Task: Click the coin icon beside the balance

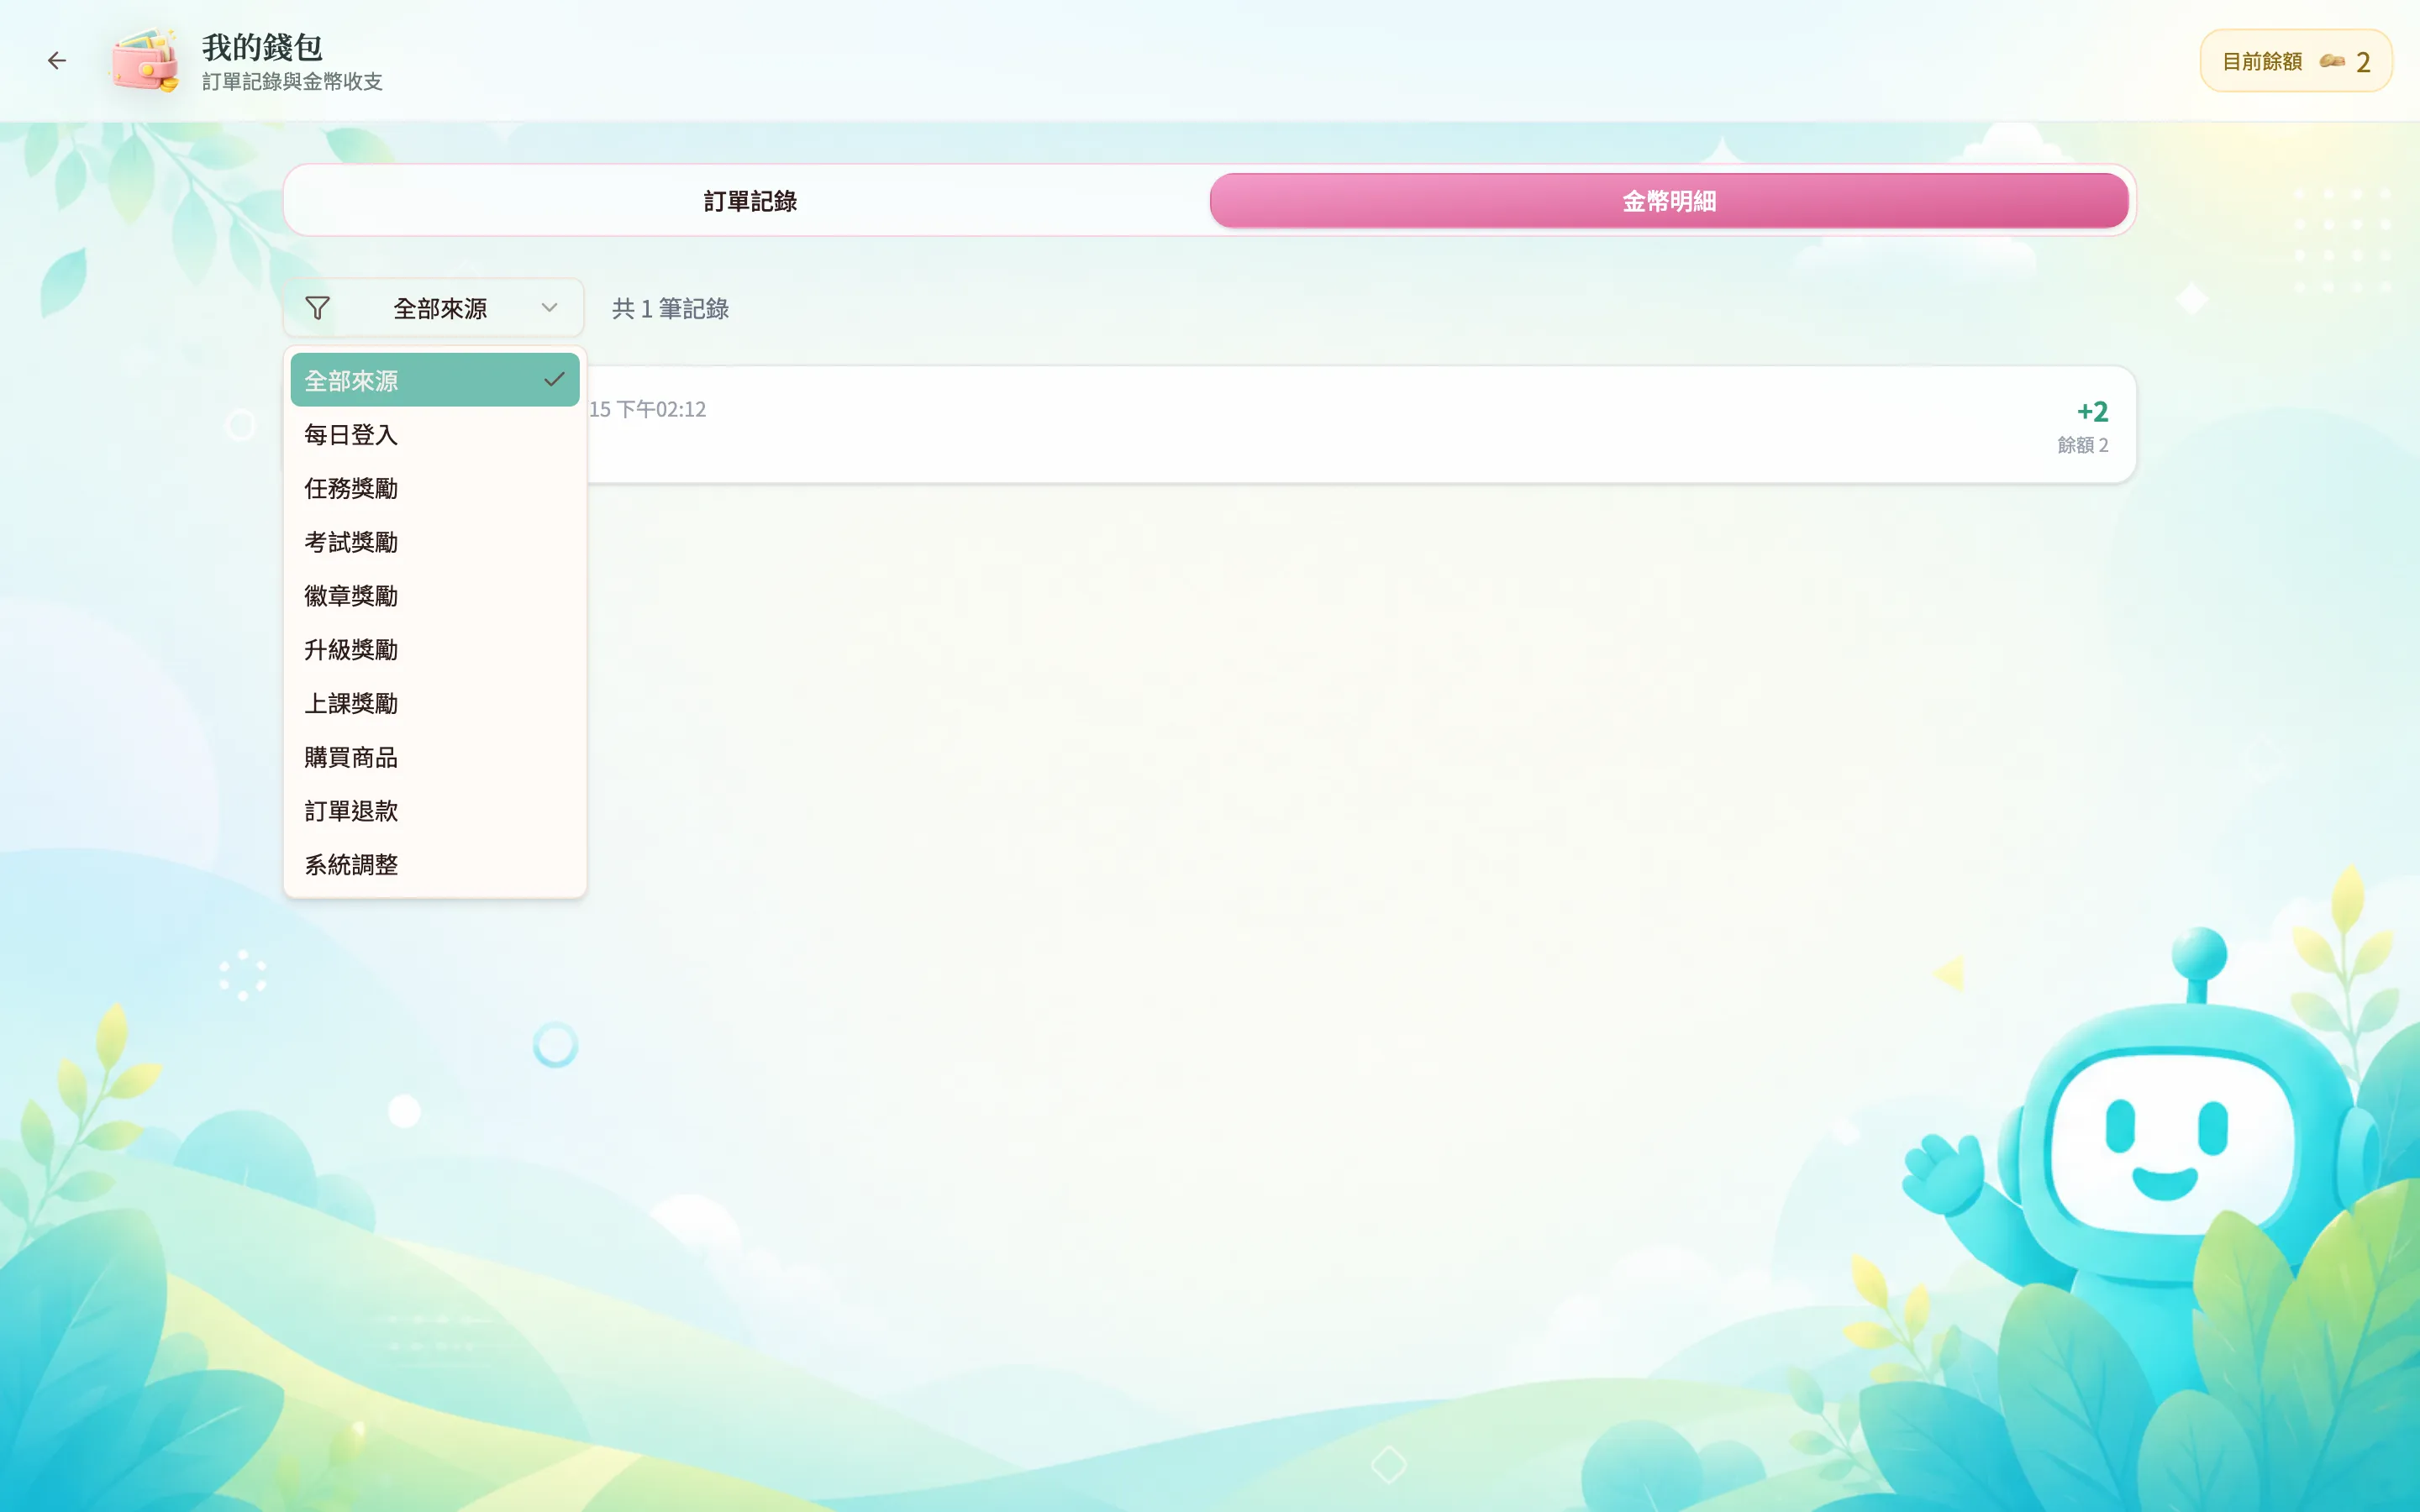Action: click(2332, 61)
